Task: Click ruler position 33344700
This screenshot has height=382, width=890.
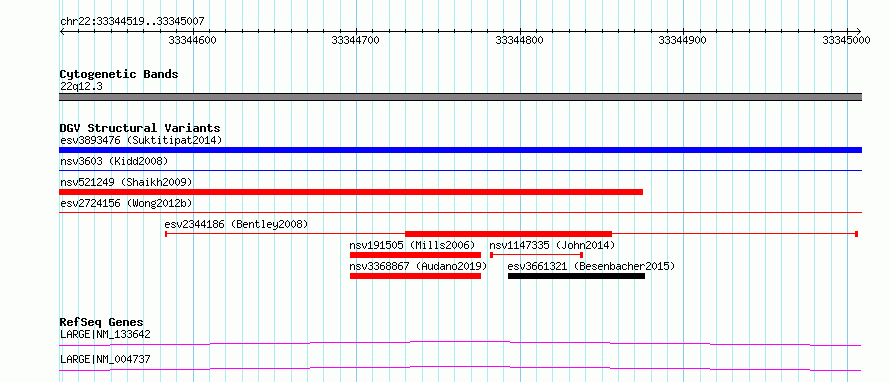Action: pos(355,40)
